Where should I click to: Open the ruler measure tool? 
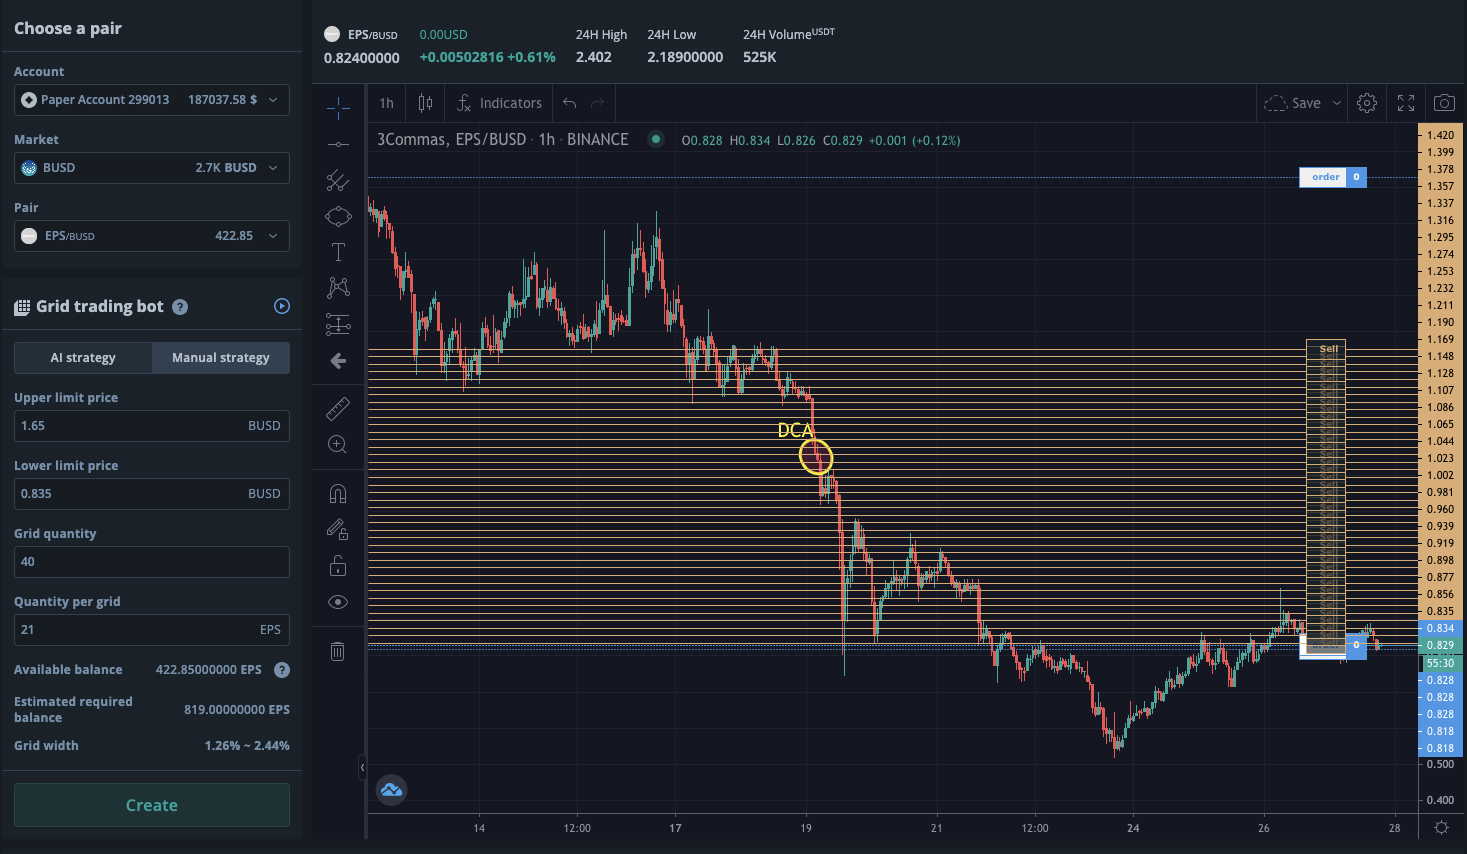click(338, 408)
